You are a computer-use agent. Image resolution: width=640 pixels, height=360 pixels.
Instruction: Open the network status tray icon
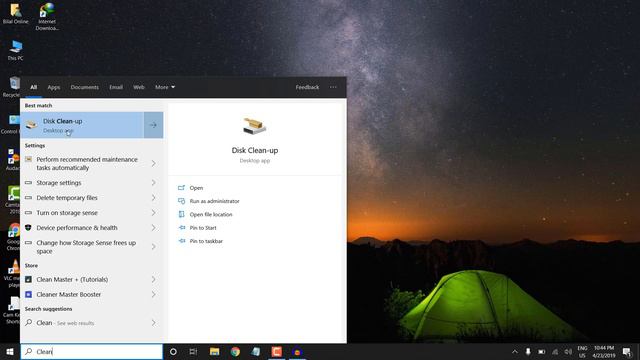[555, 351]
